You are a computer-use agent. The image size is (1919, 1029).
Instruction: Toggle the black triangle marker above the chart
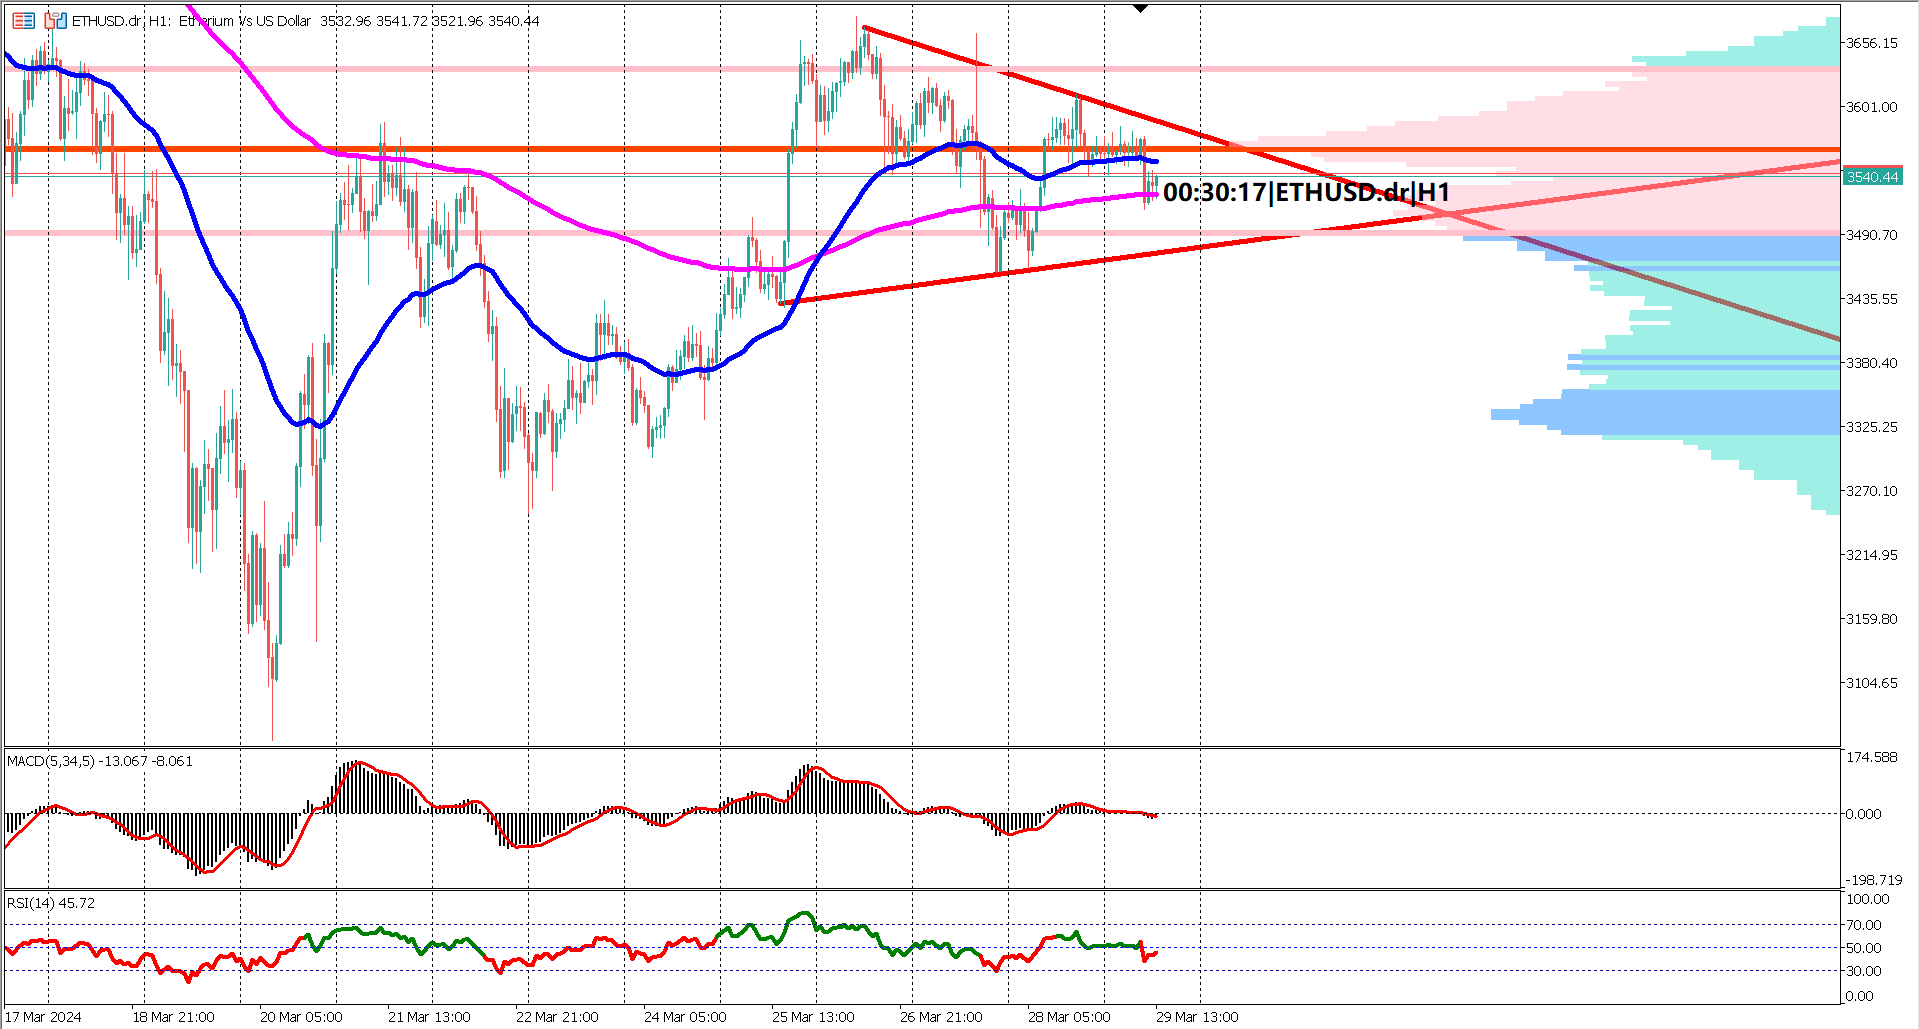point(1140,7)
